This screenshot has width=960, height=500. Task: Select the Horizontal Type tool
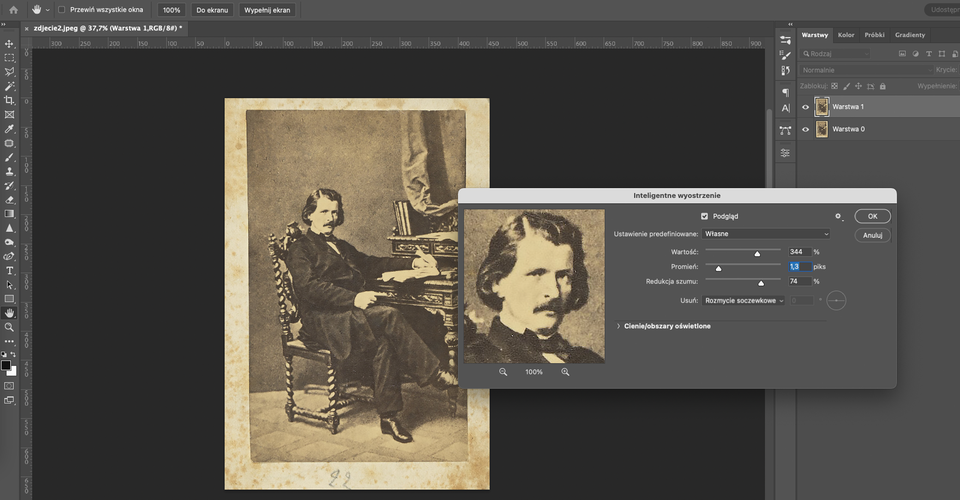9,271
